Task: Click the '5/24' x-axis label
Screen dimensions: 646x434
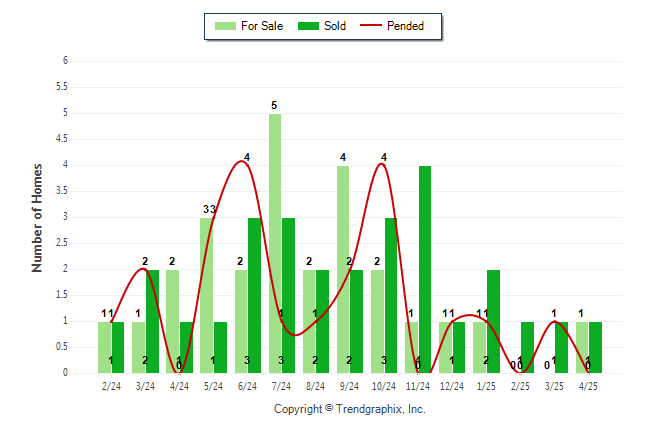Action: coord(213,386)
